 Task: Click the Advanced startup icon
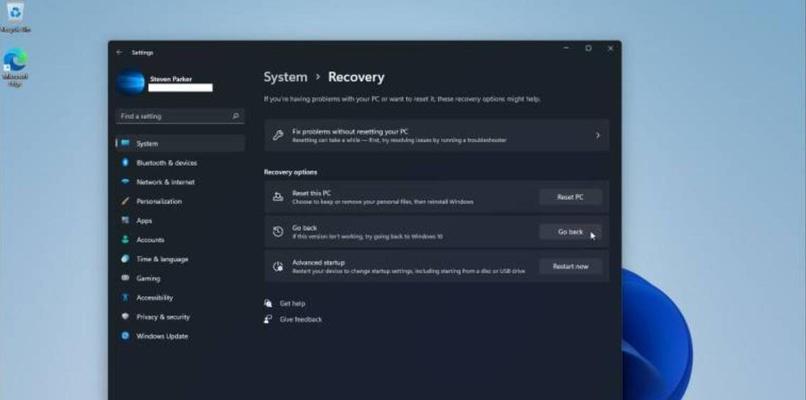[278, 266]
